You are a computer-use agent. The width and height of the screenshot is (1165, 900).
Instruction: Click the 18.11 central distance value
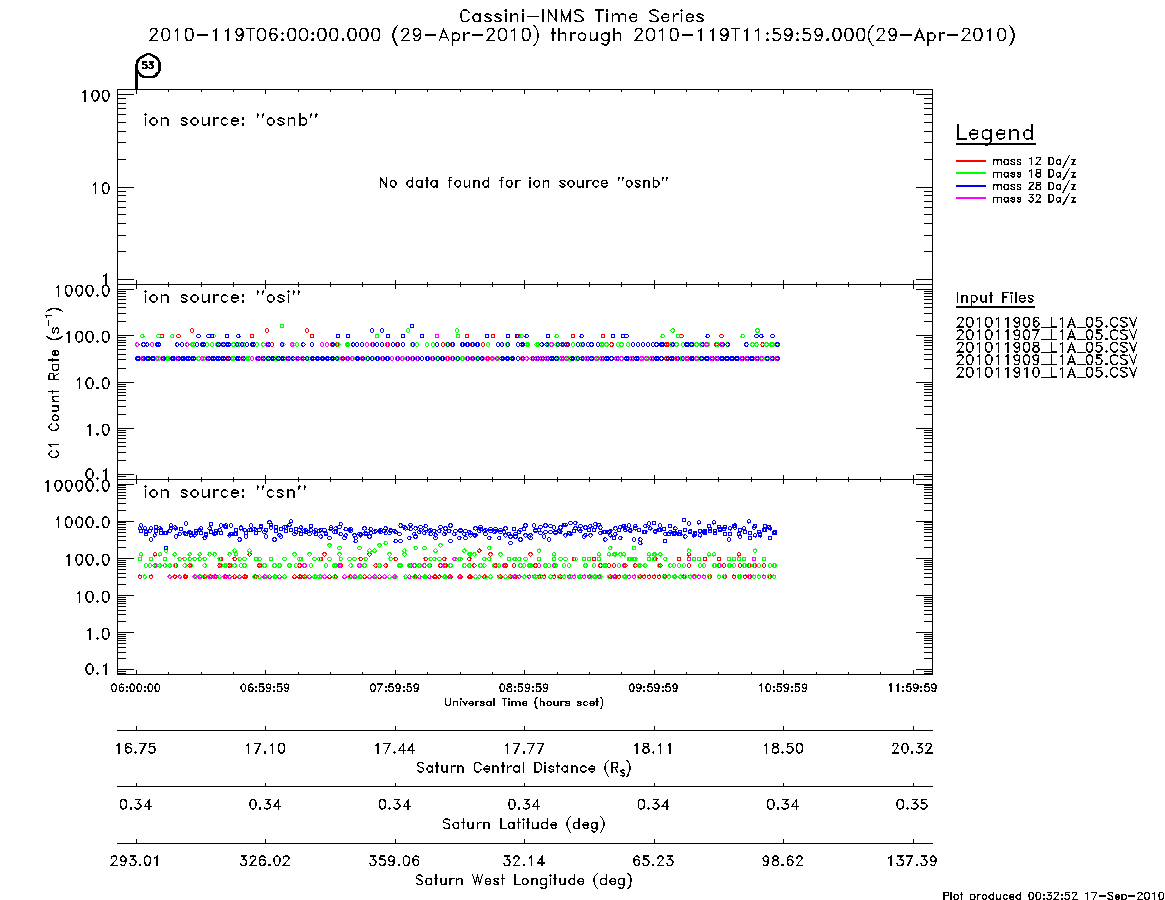(x=653, y=748)
